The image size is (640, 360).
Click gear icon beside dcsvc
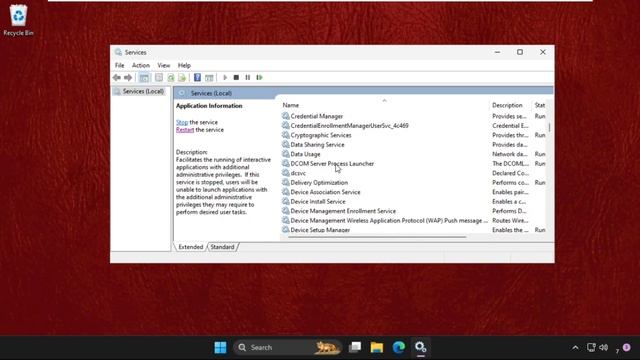[286, 173]
